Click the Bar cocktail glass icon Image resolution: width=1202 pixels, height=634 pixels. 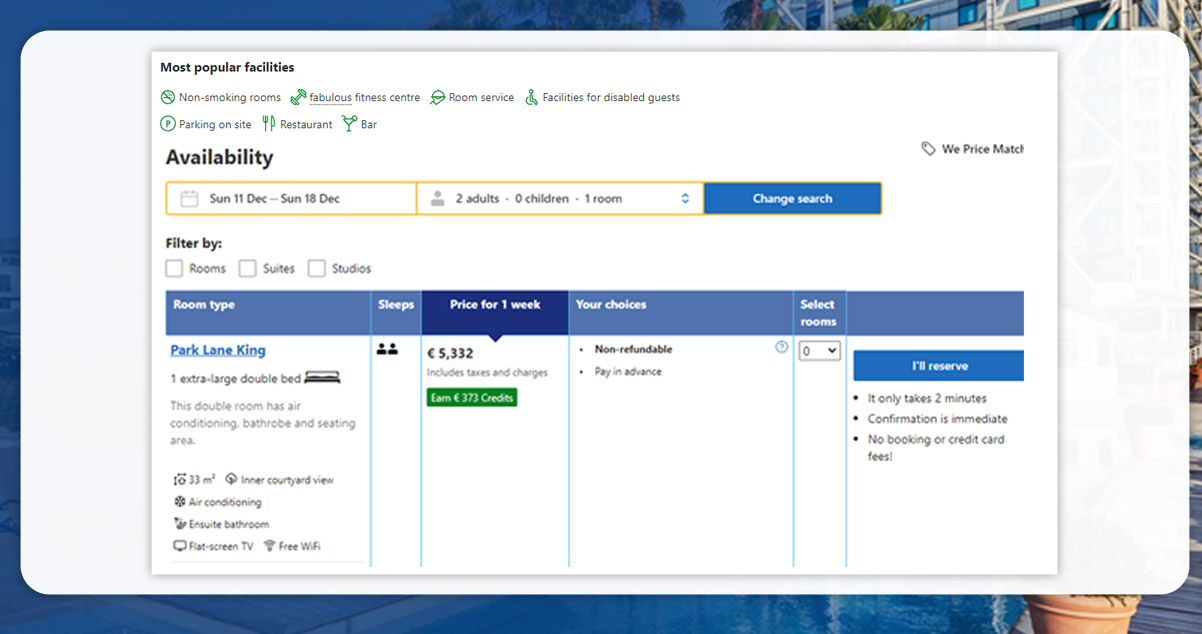tap(349, 124)
